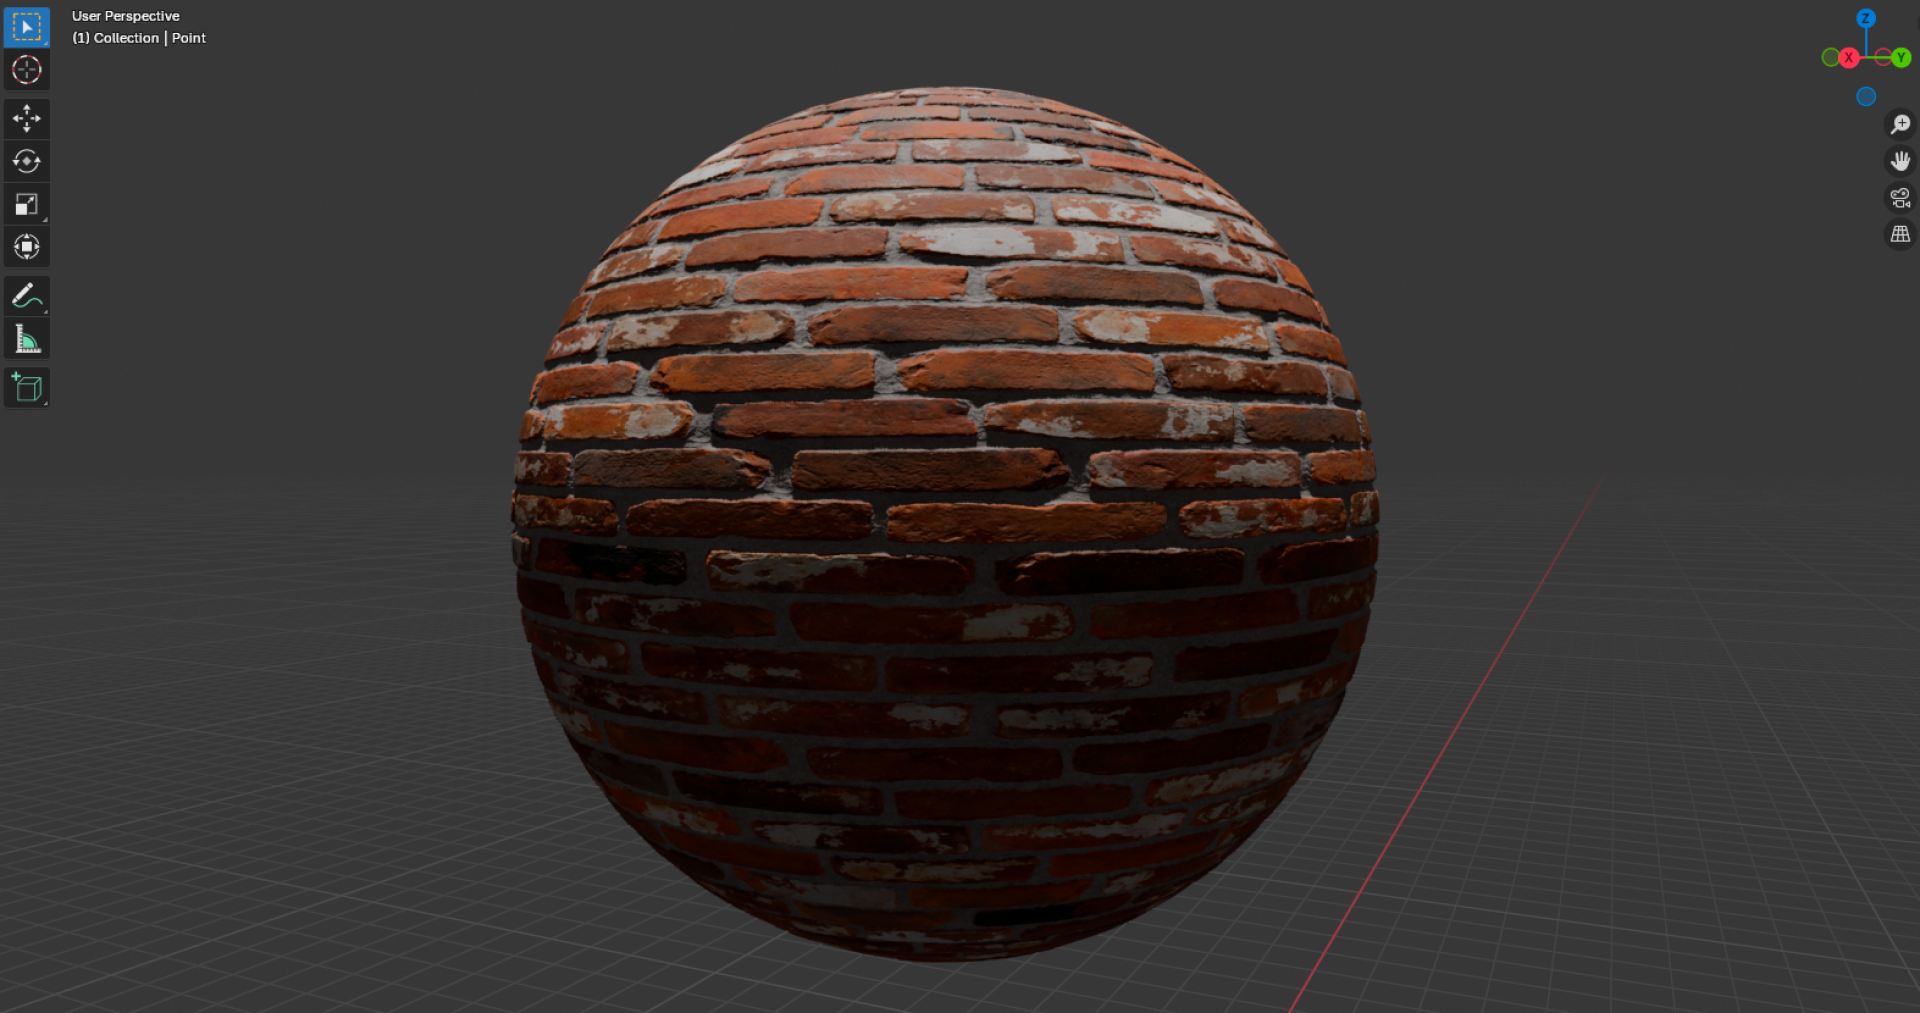Toggle the camera view
The width and height of the screenshot is (1920, 1013).
[1899, 198]
